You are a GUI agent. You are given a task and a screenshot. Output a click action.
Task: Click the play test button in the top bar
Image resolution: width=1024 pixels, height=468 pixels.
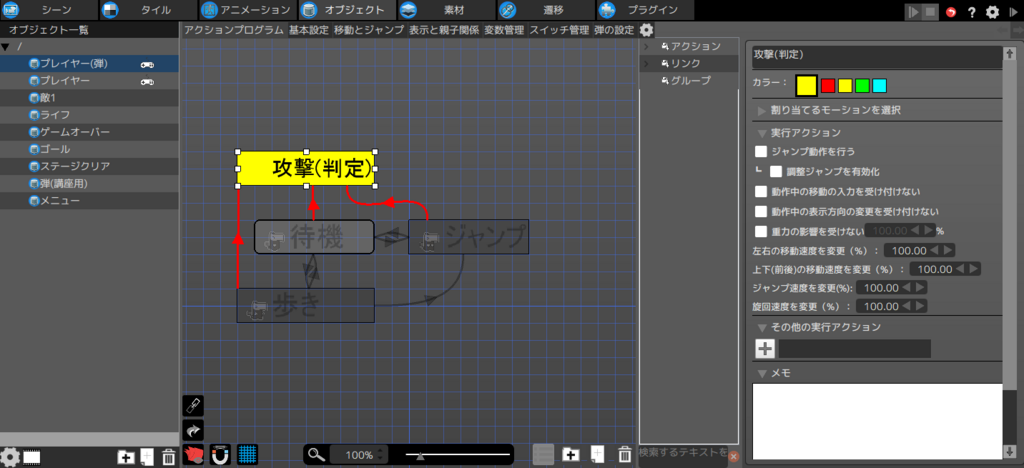coord(914,12)
